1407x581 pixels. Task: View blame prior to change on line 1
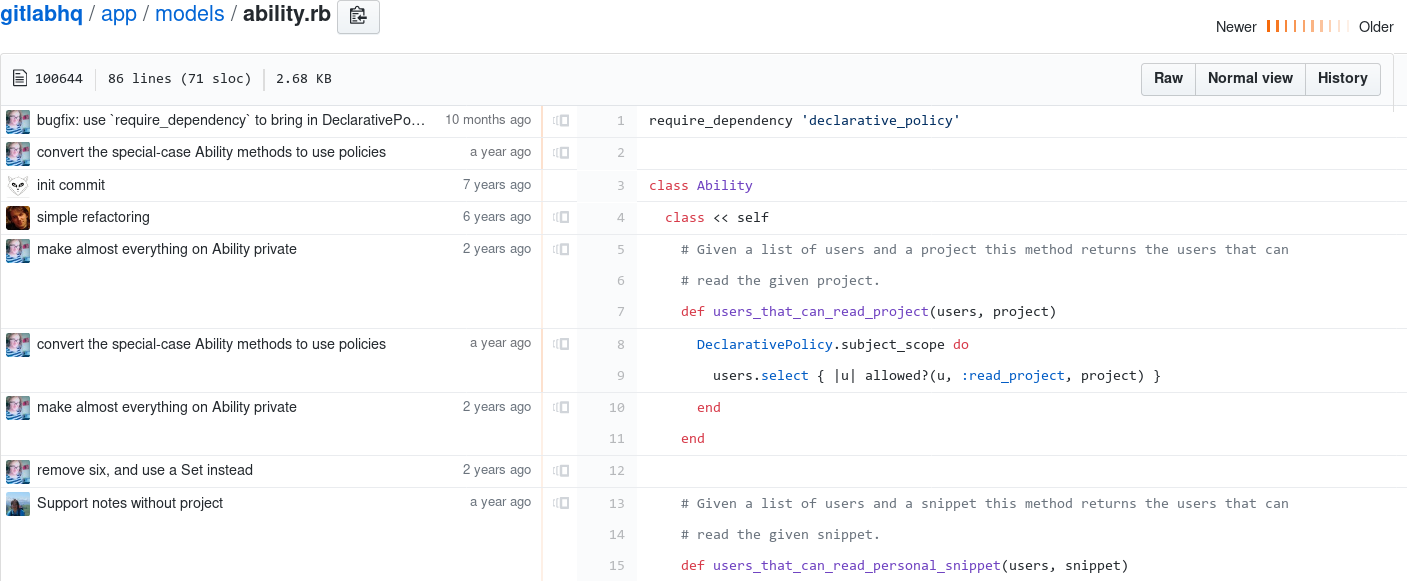[x=561, y=121]
